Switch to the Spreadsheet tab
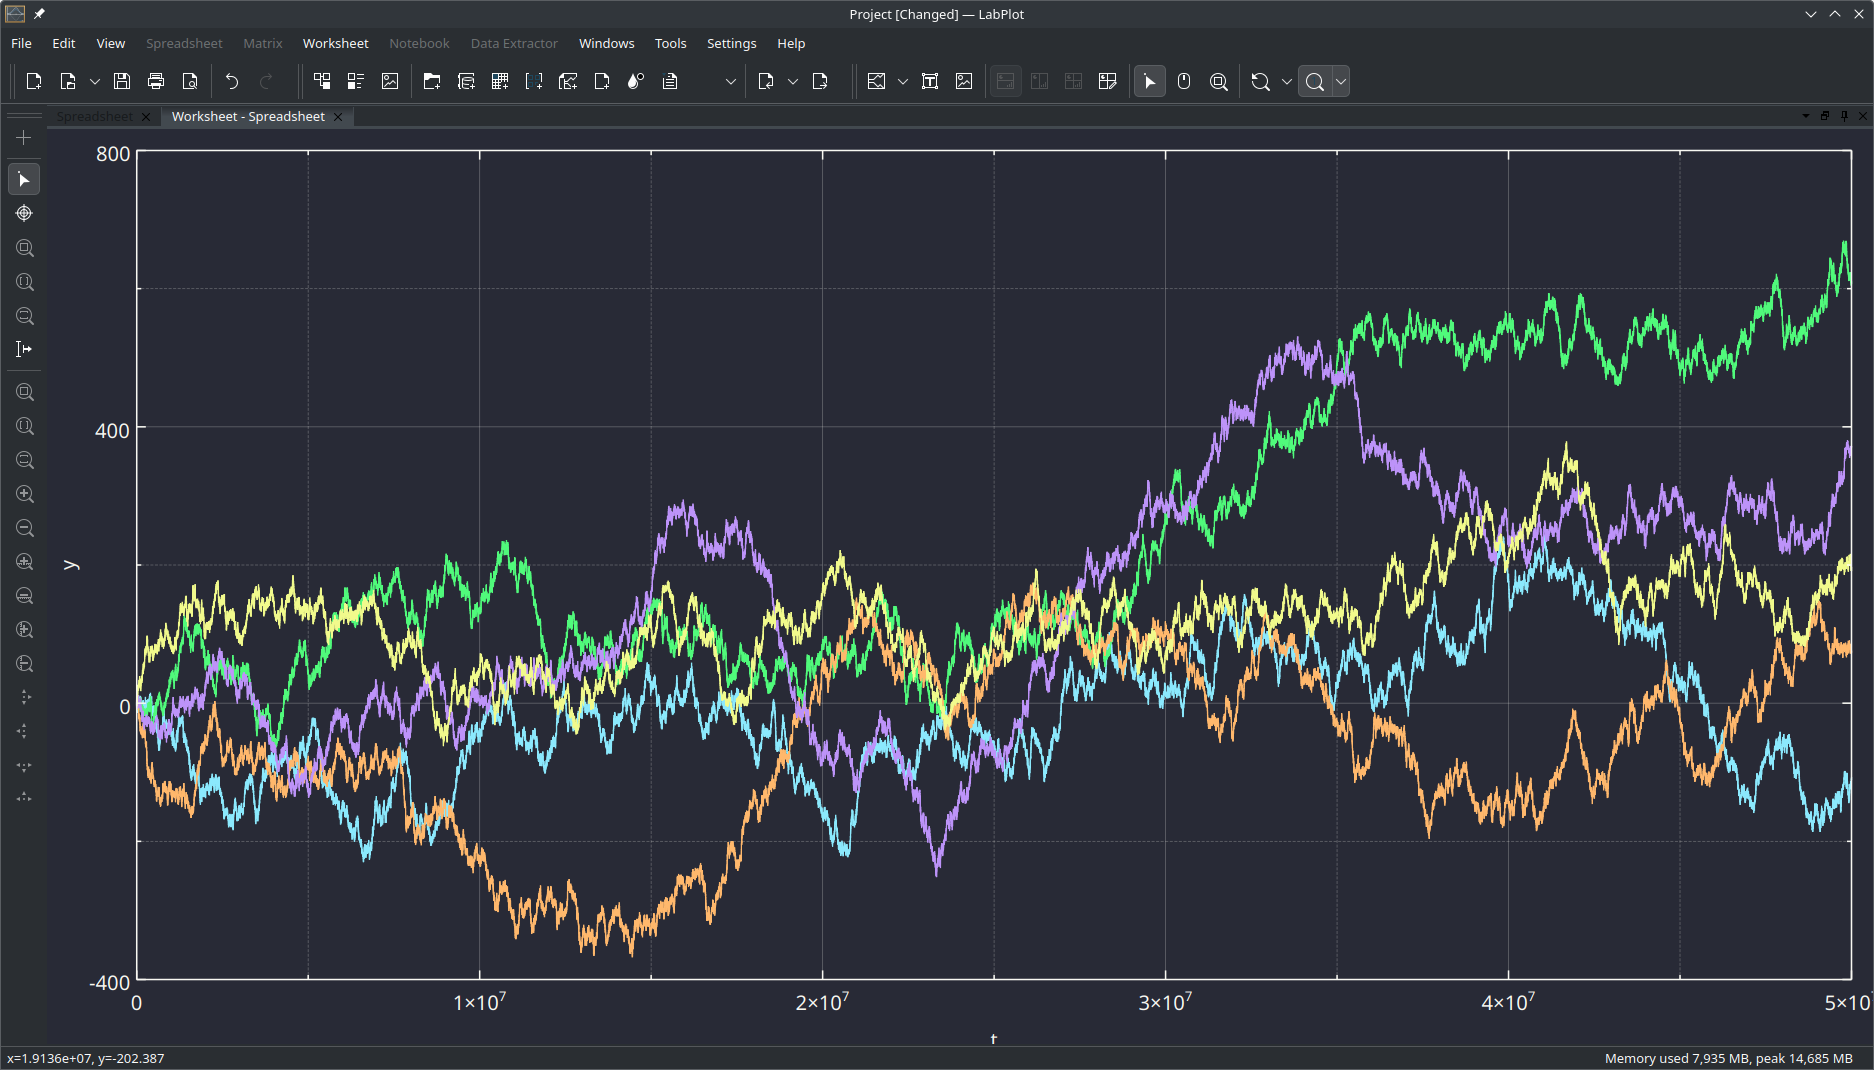 (95, 116)
